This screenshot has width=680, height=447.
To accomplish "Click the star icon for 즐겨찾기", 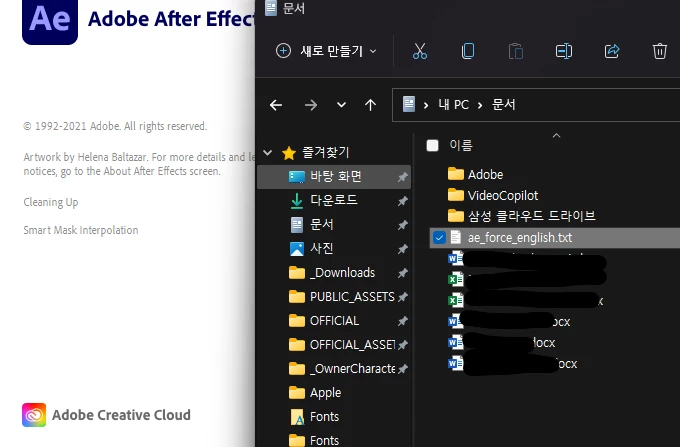I will (289, 153).
